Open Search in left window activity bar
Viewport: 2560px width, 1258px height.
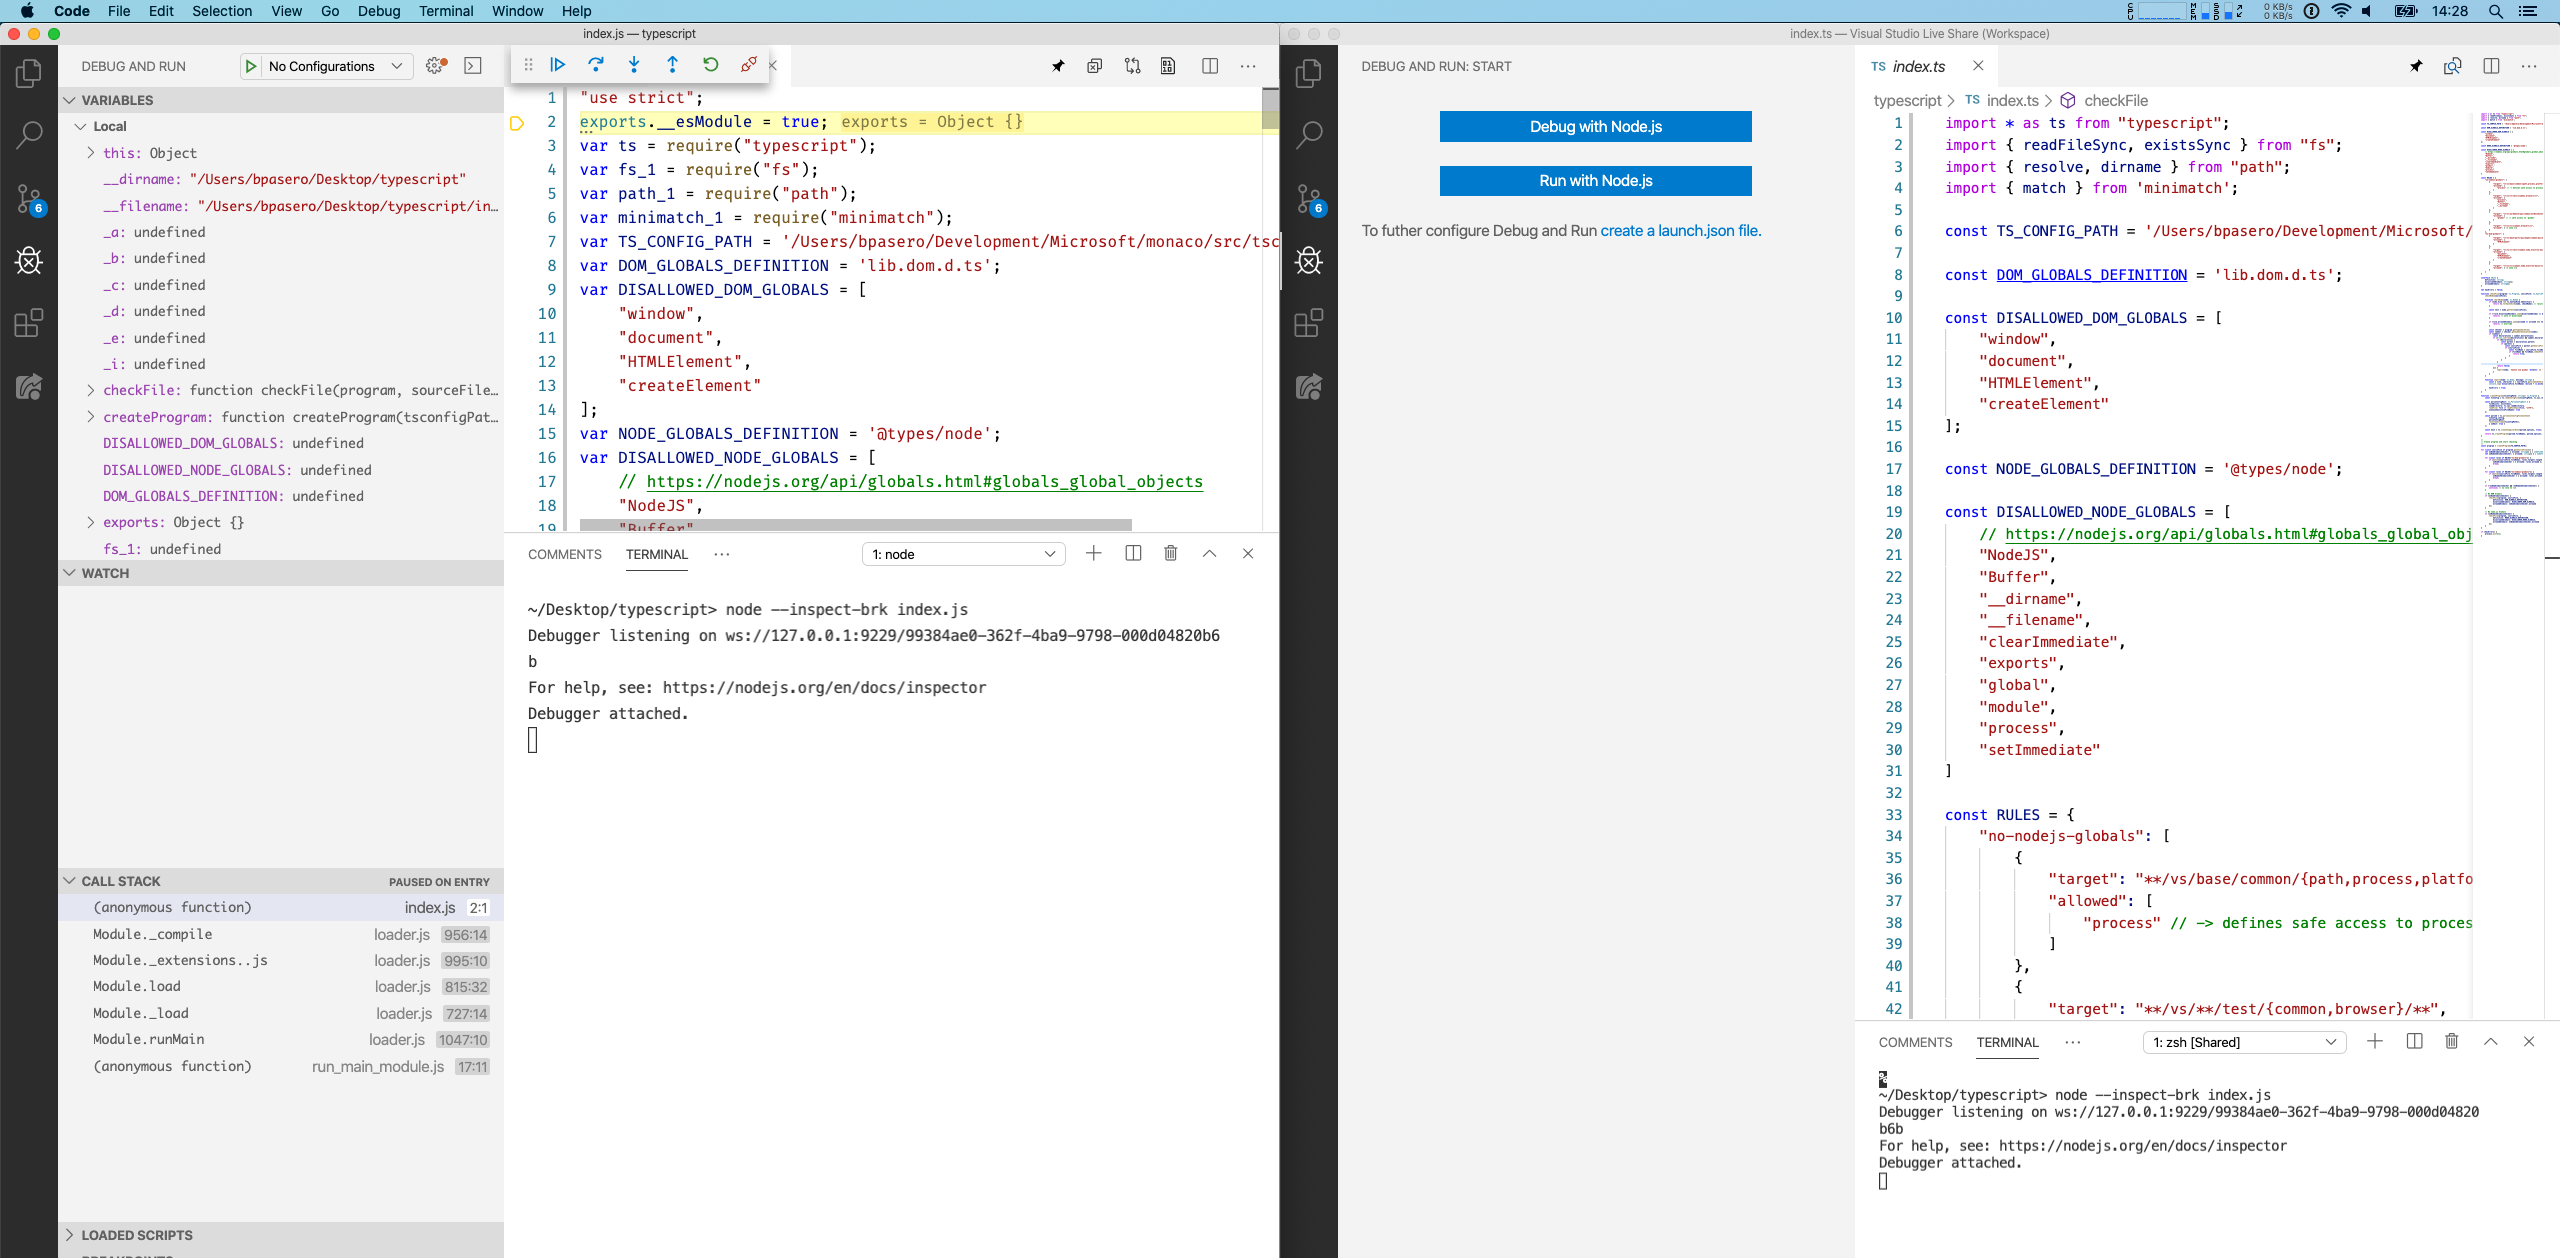pyautogui.click(x=29, y=135)
